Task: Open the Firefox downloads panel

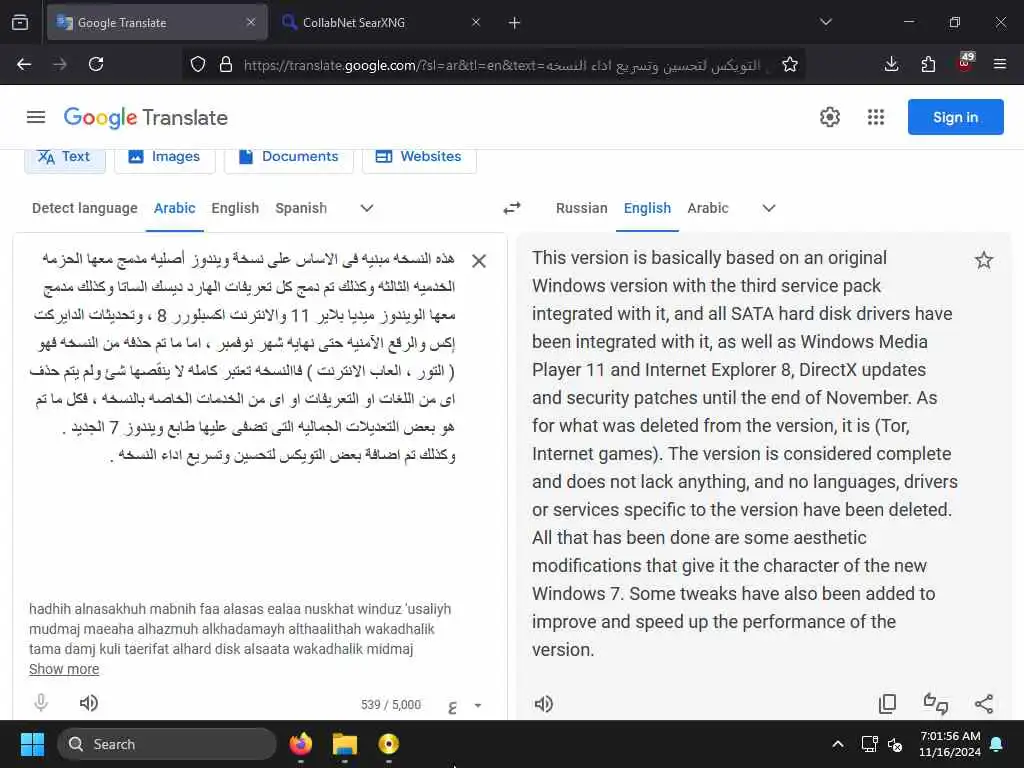Action: click(x=891, y=65)
